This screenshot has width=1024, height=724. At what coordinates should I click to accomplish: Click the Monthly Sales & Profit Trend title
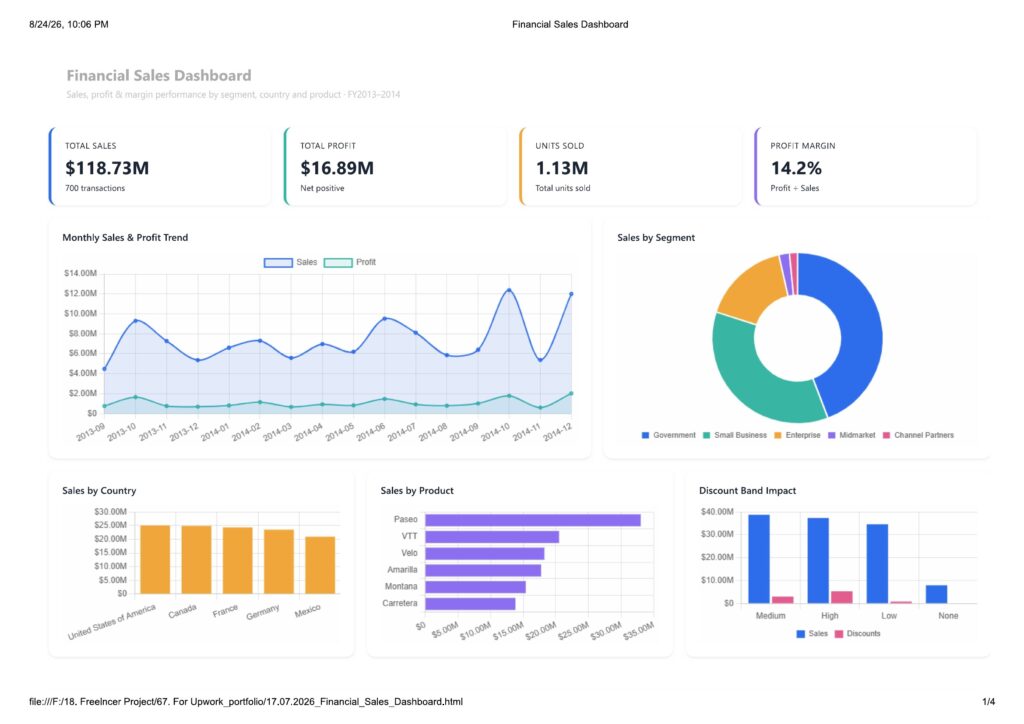click(125, 238)
